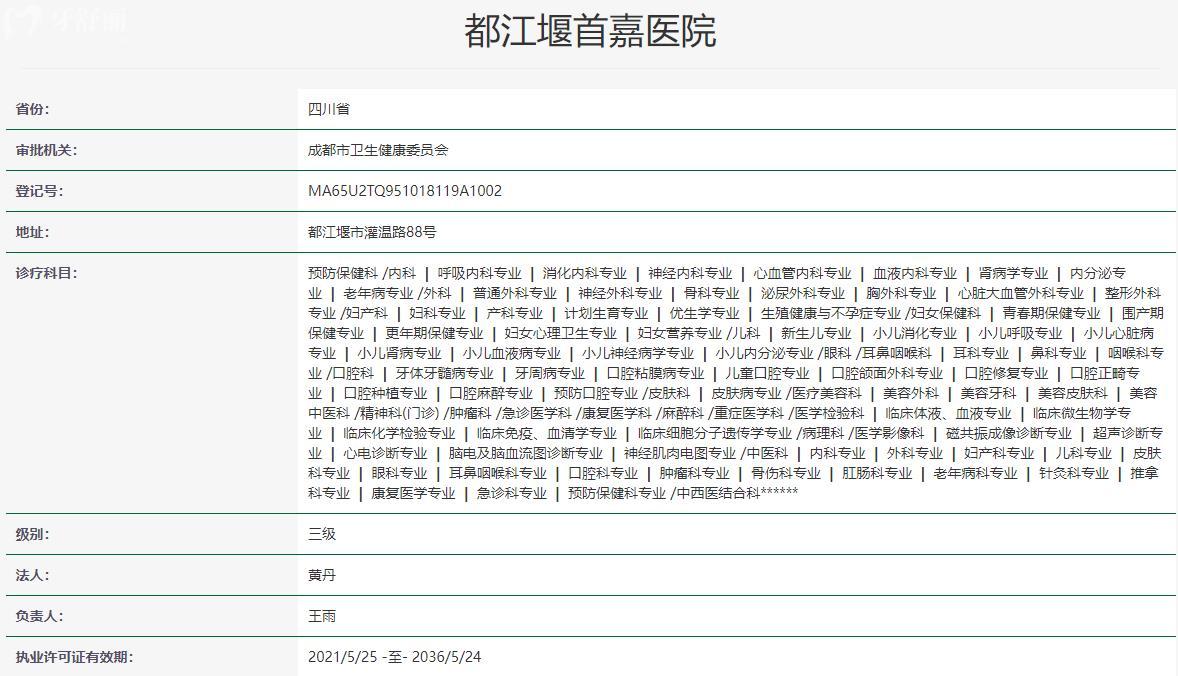Click 针灸科专业 in the department list
The height and width of the screenshot is (676, 1178).
coord(1074,473)
